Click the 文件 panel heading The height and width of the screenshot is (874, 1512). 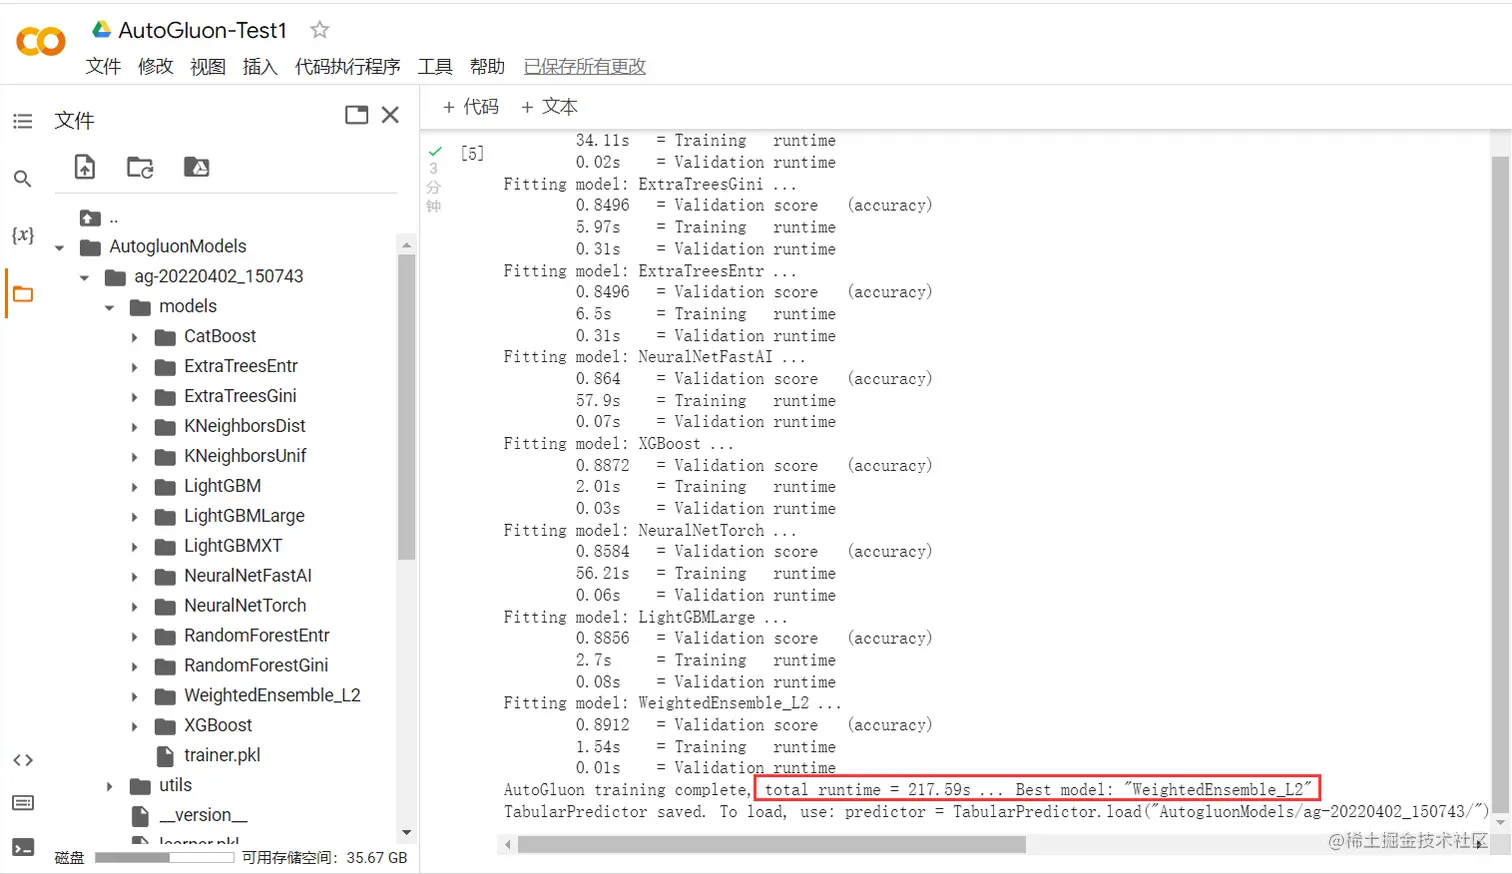pyautogui.click(x=74, y=120)
